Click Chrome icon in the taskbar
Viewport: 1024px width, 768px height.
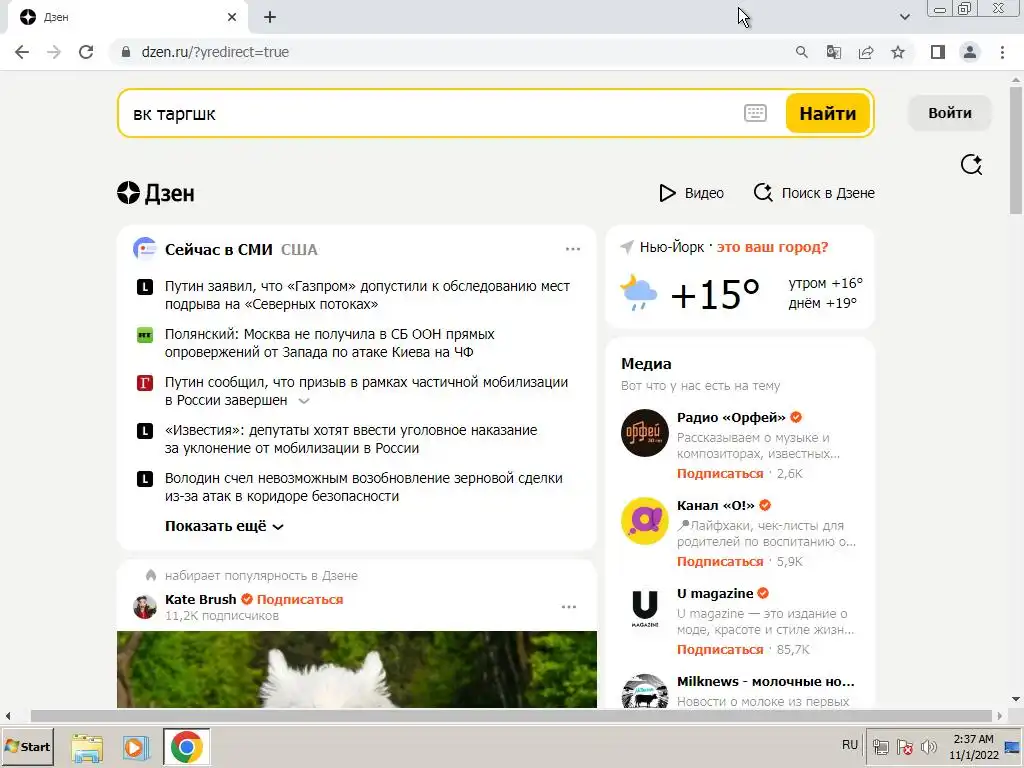[187, 747]
